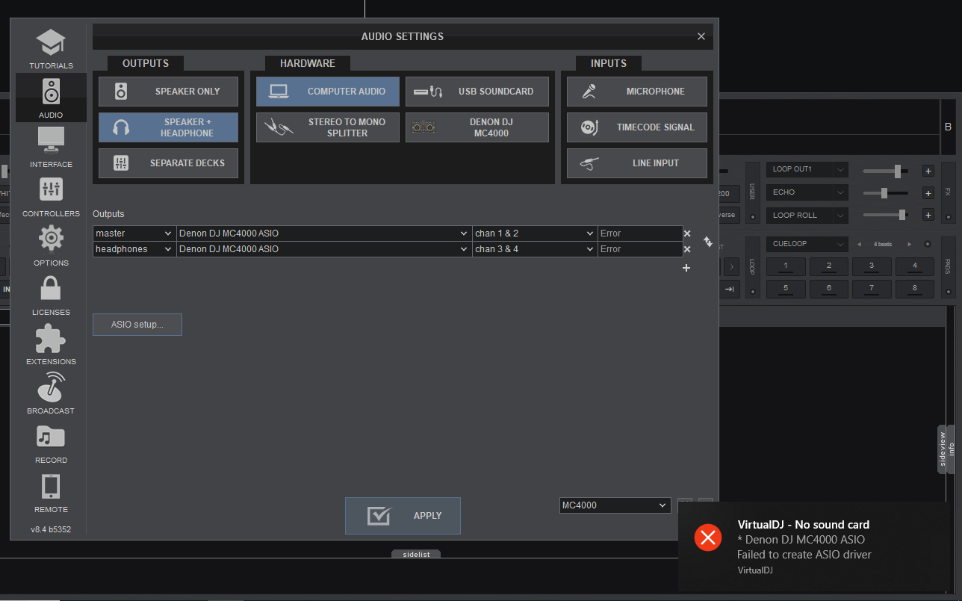Screen dimensions: 969x601
Task: Enable Microphone input
Action: pos(637,91)
